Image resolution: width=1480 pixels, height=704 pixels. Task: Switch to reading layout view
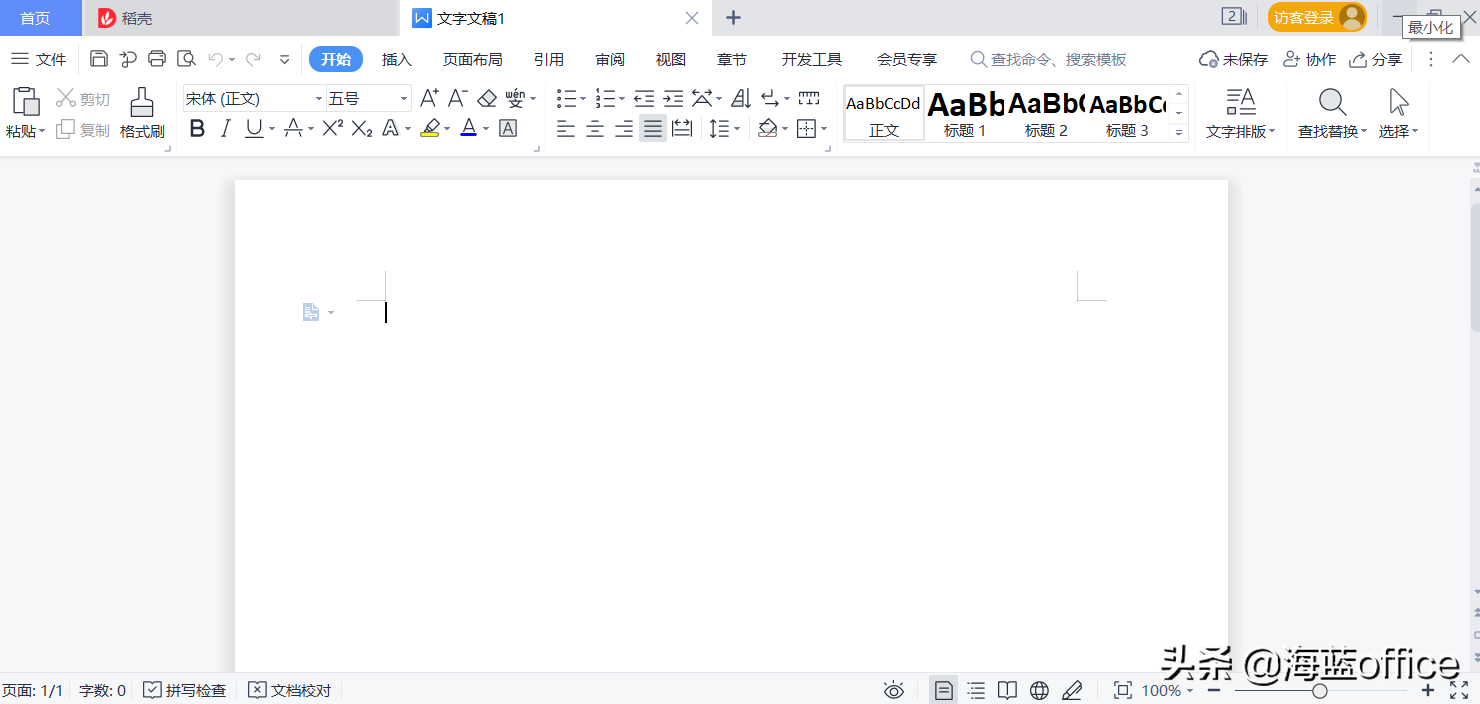click(1008, 690)
